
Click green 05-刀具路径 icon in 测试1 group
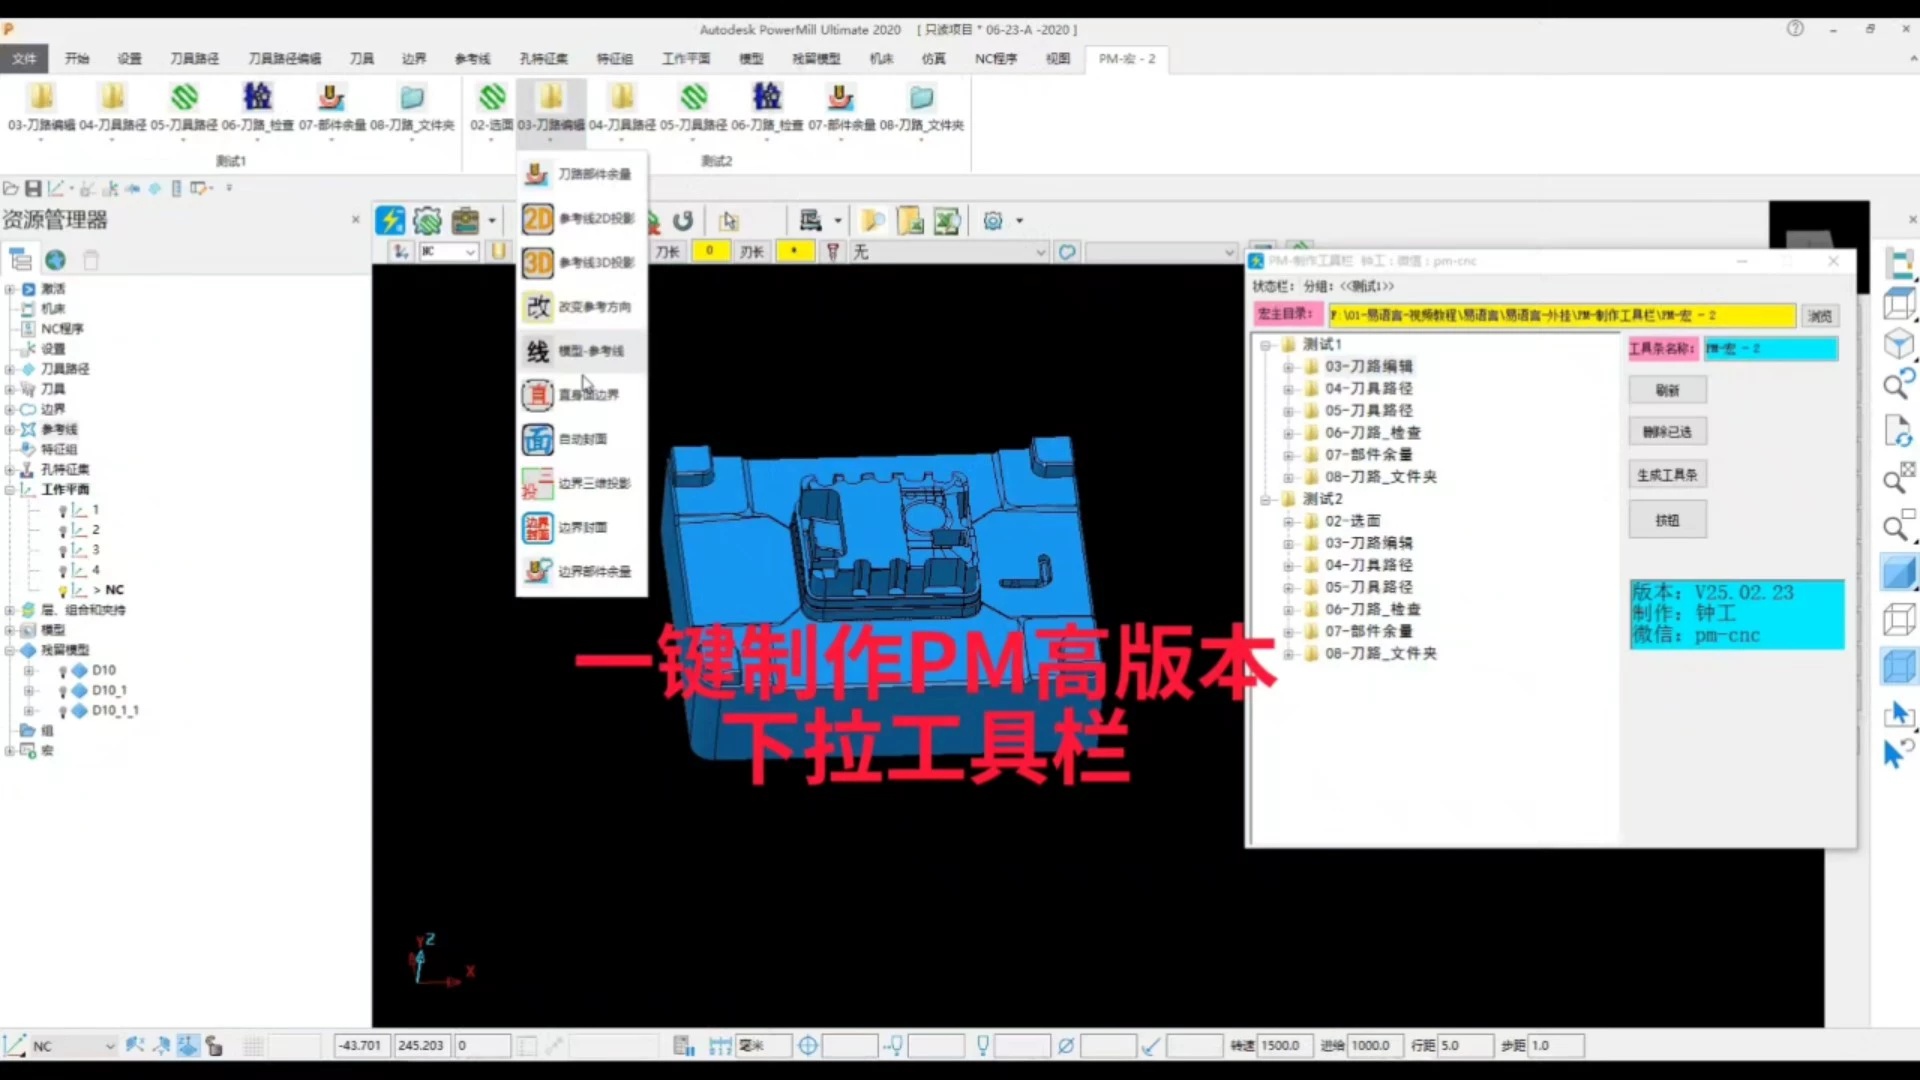pyautogui.click(x=184, y=97)
